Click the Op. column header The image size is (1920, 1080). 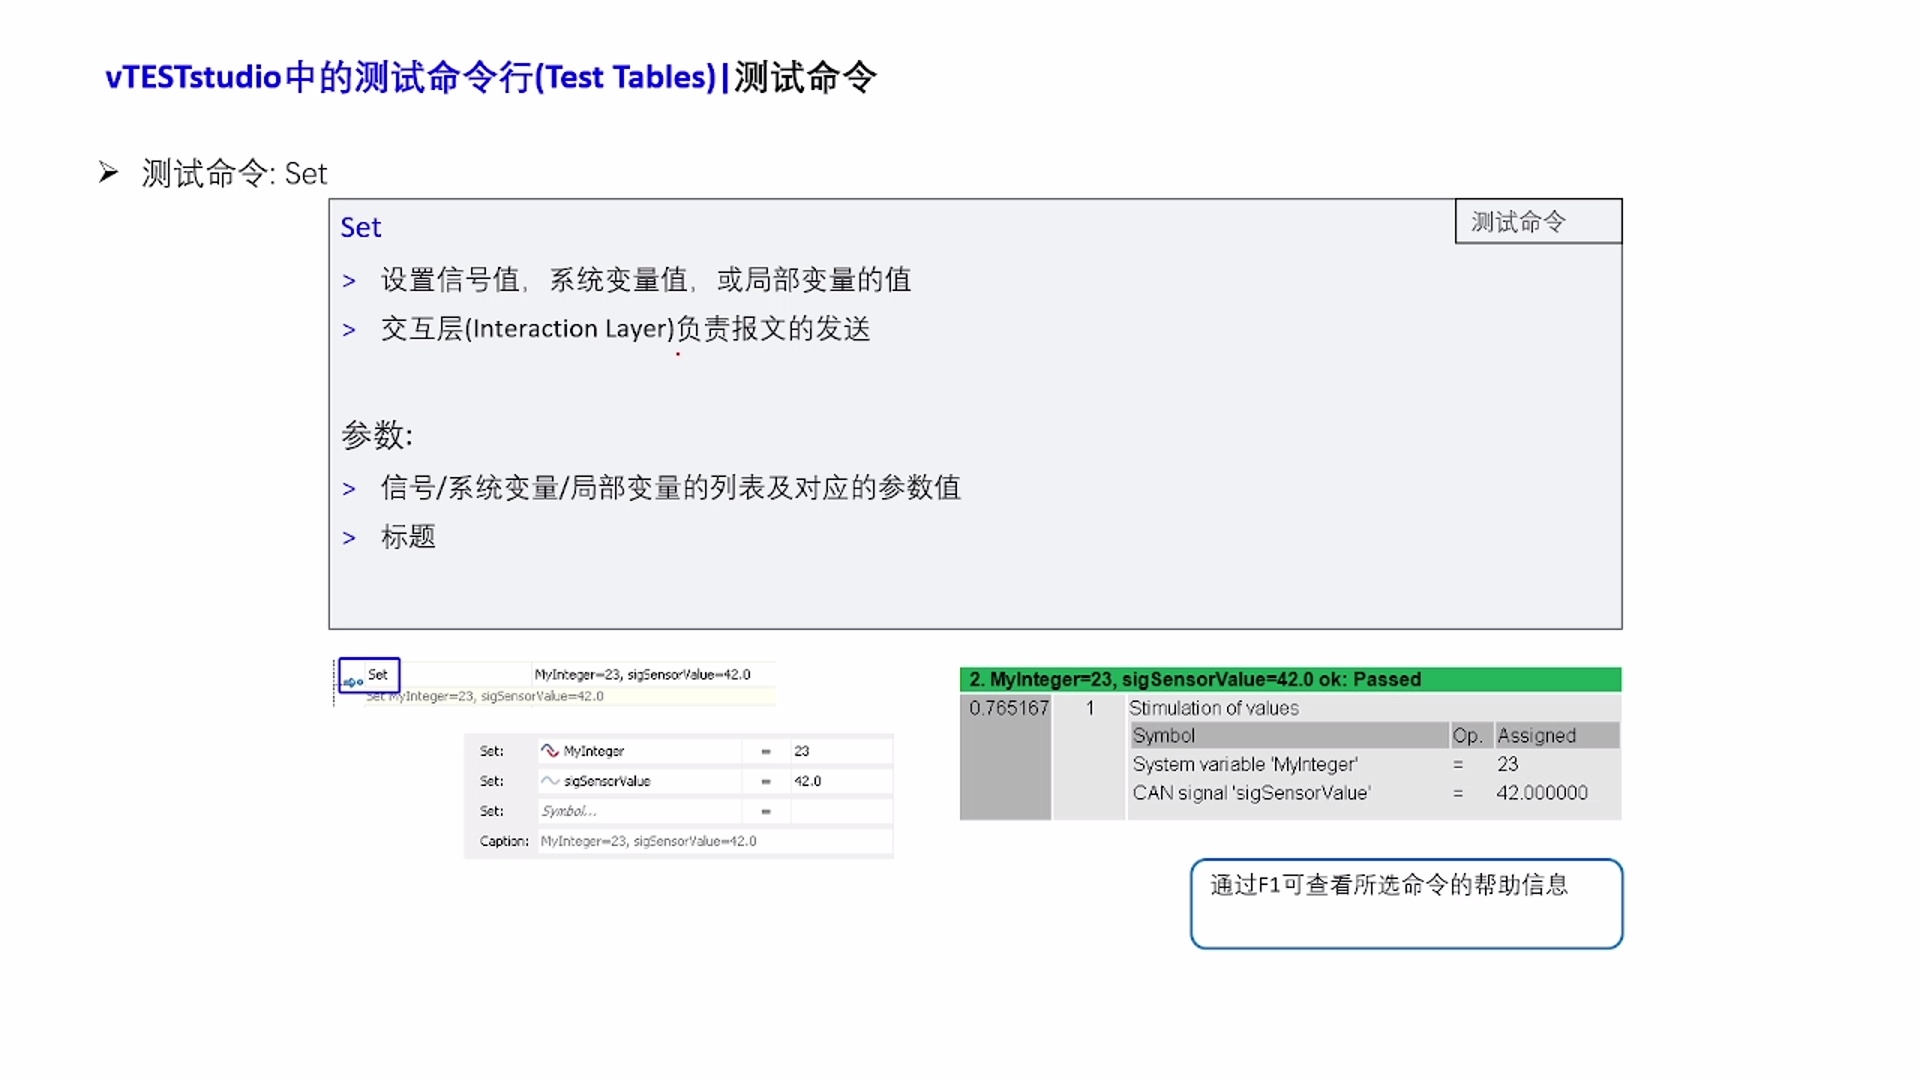pos(1470,735)
